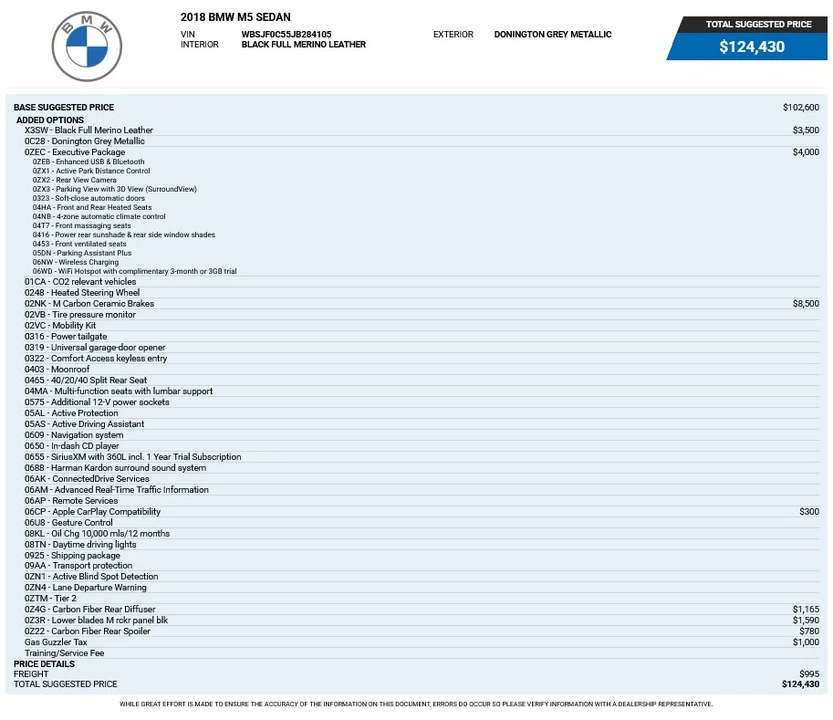Viewport: 833px width, 720px height.
Task: Select 04HA Front and Rear Heated Seats item
Action: tap(92, 207)
